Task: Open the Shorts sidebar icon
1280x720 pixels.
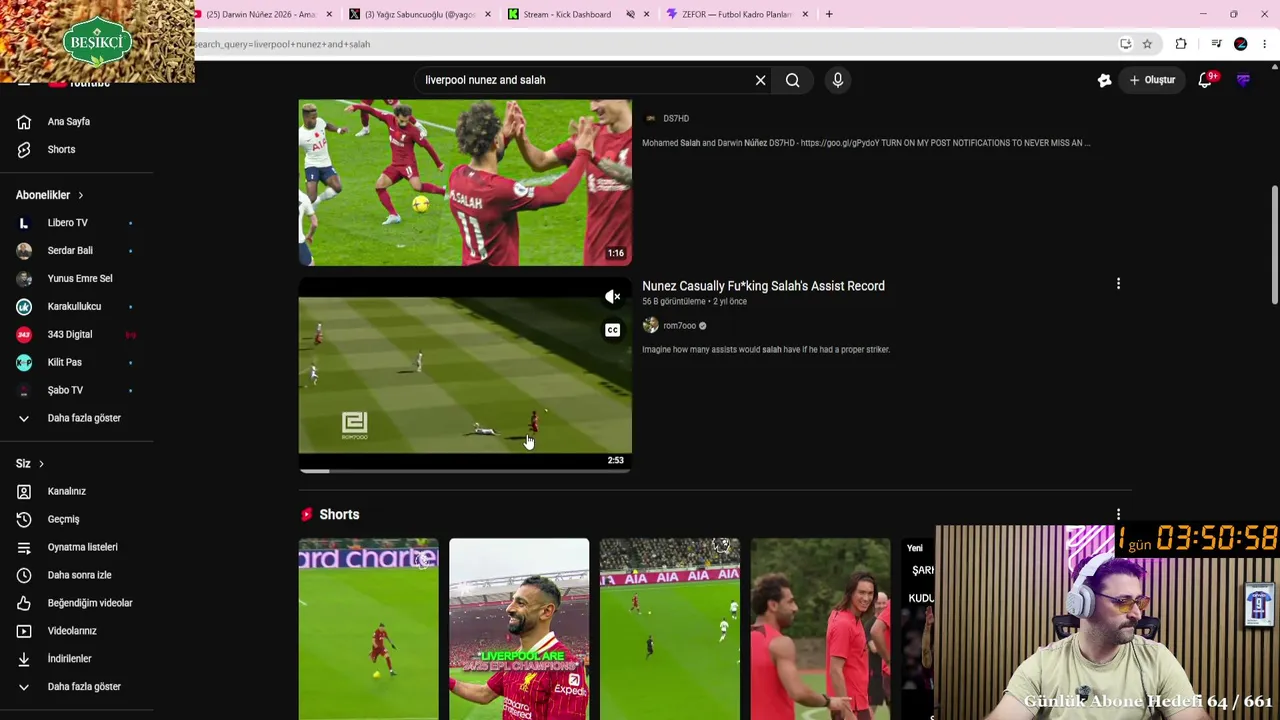Action: coord(24,150)
